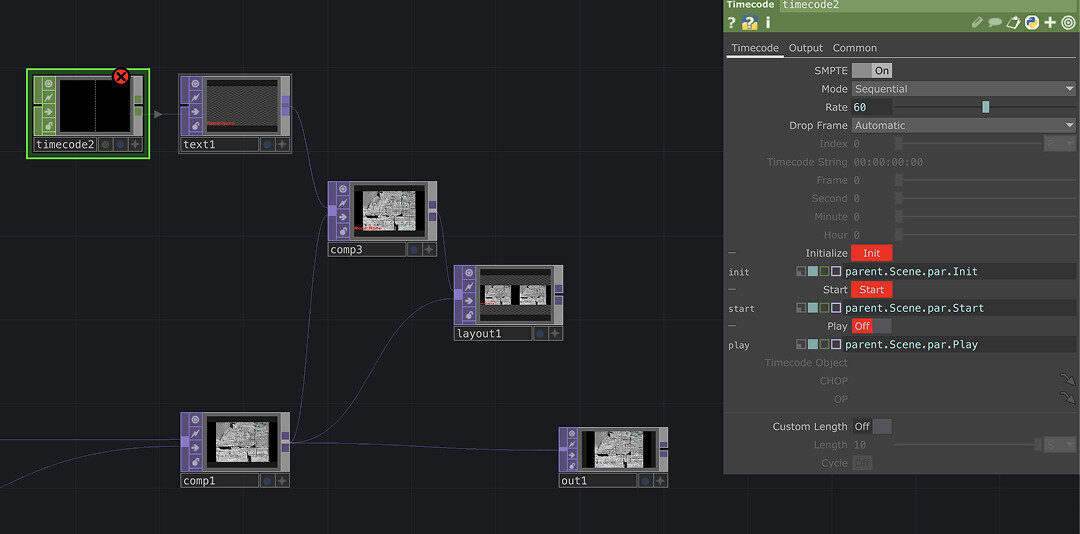Toggle lightning bypass flag on text1 node

195,97
